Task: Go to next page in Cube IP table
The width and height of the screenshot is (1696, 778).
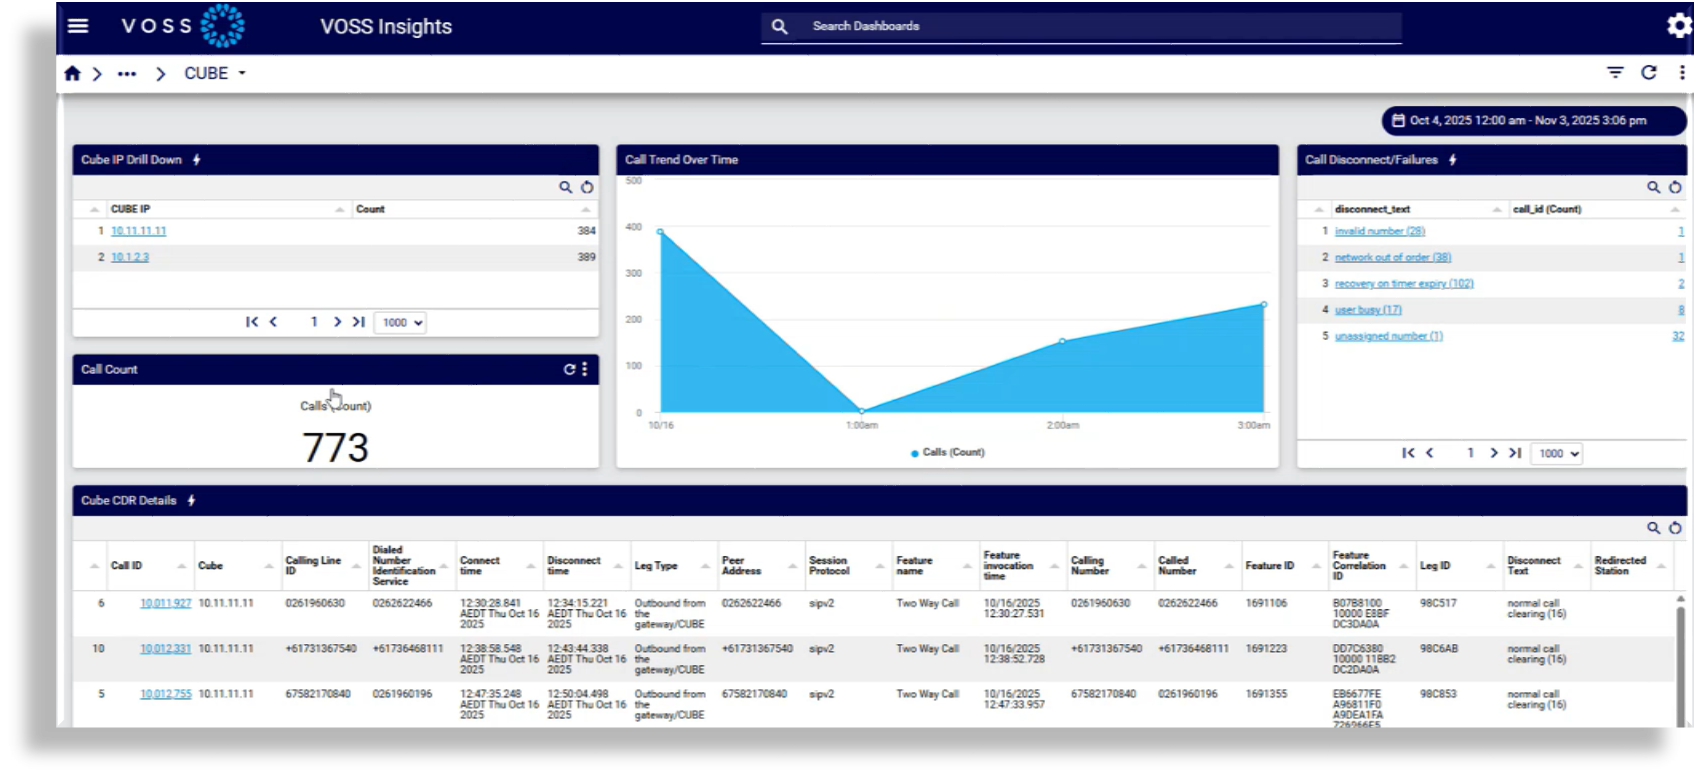Action: coord(337,322)
